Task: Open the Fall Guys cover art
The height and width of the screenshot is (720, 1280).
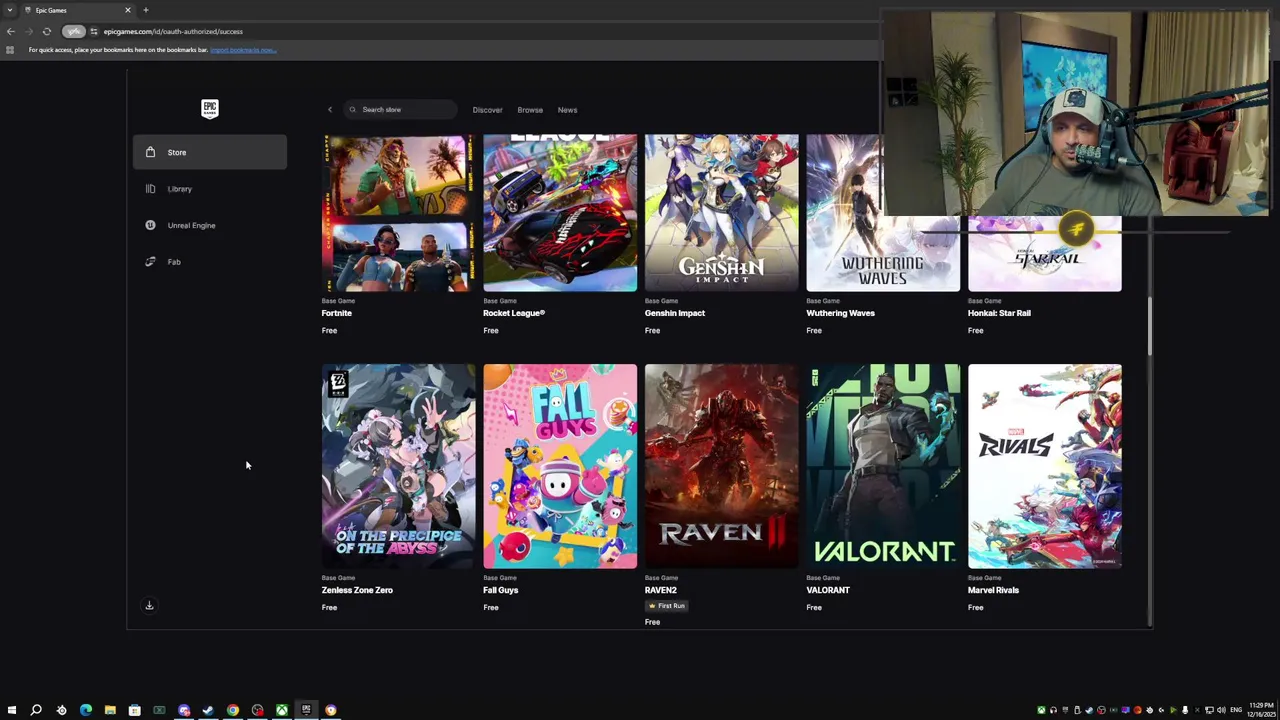Action: pos(560,466)
